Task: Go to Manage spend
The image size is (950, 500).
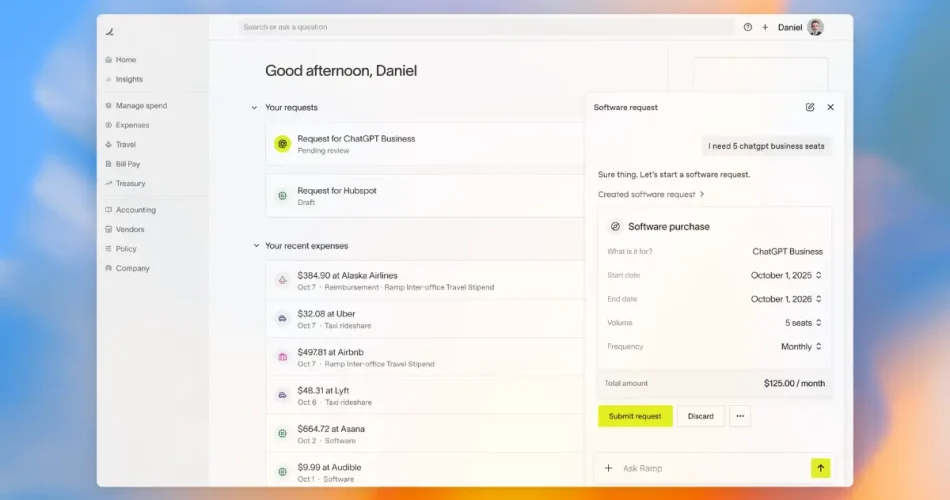Action: [x=136, y=105]
